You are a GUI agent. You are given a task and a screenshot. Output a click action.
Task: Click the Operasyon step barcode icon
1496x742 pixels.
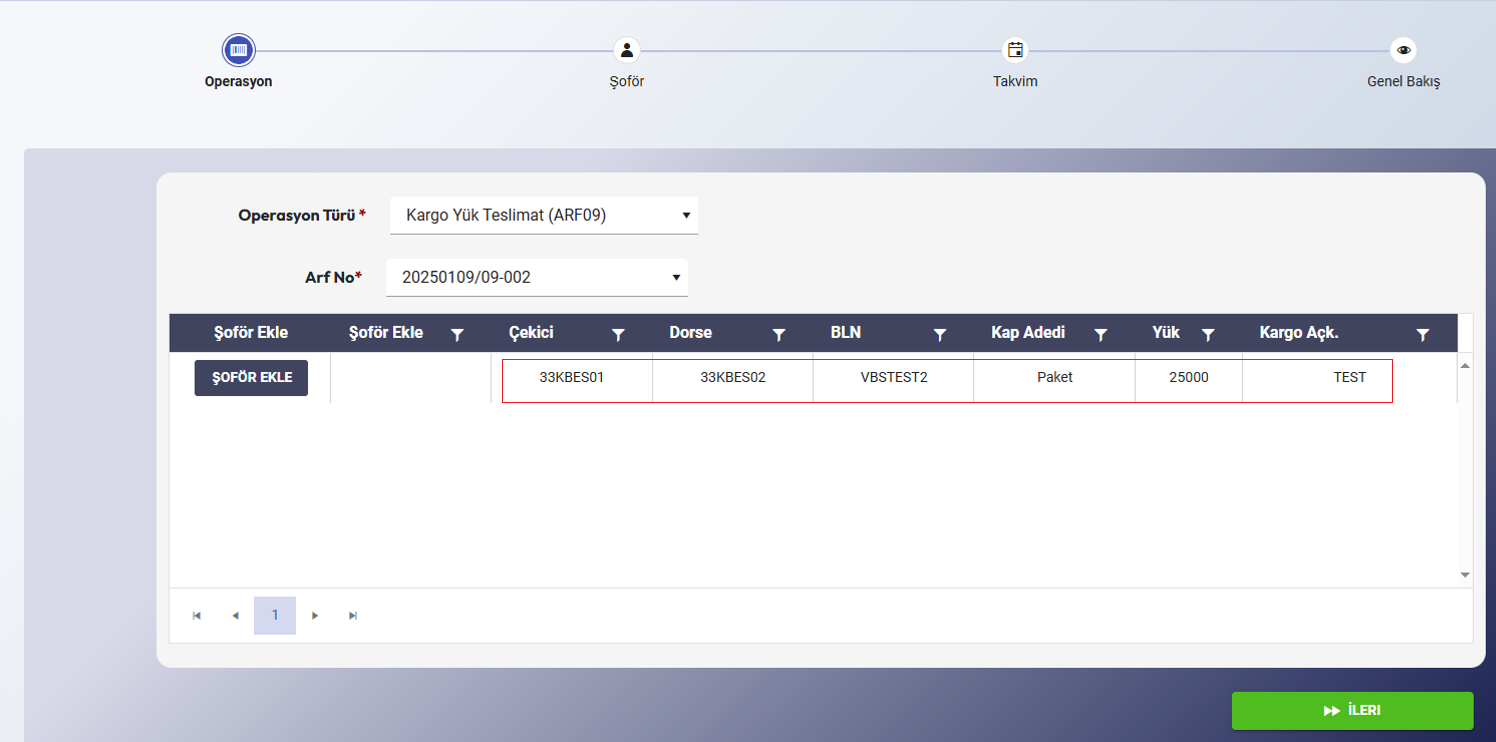click(x=239, y=50)
